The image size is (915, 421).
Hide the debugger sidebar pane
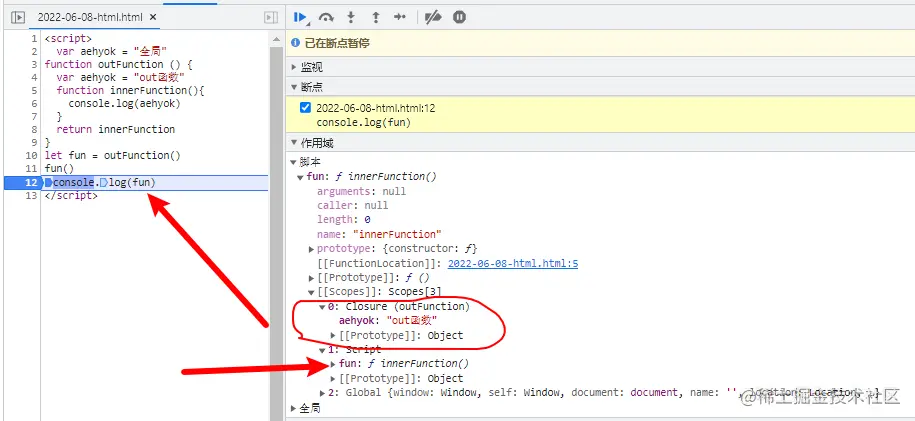[270, 18]
